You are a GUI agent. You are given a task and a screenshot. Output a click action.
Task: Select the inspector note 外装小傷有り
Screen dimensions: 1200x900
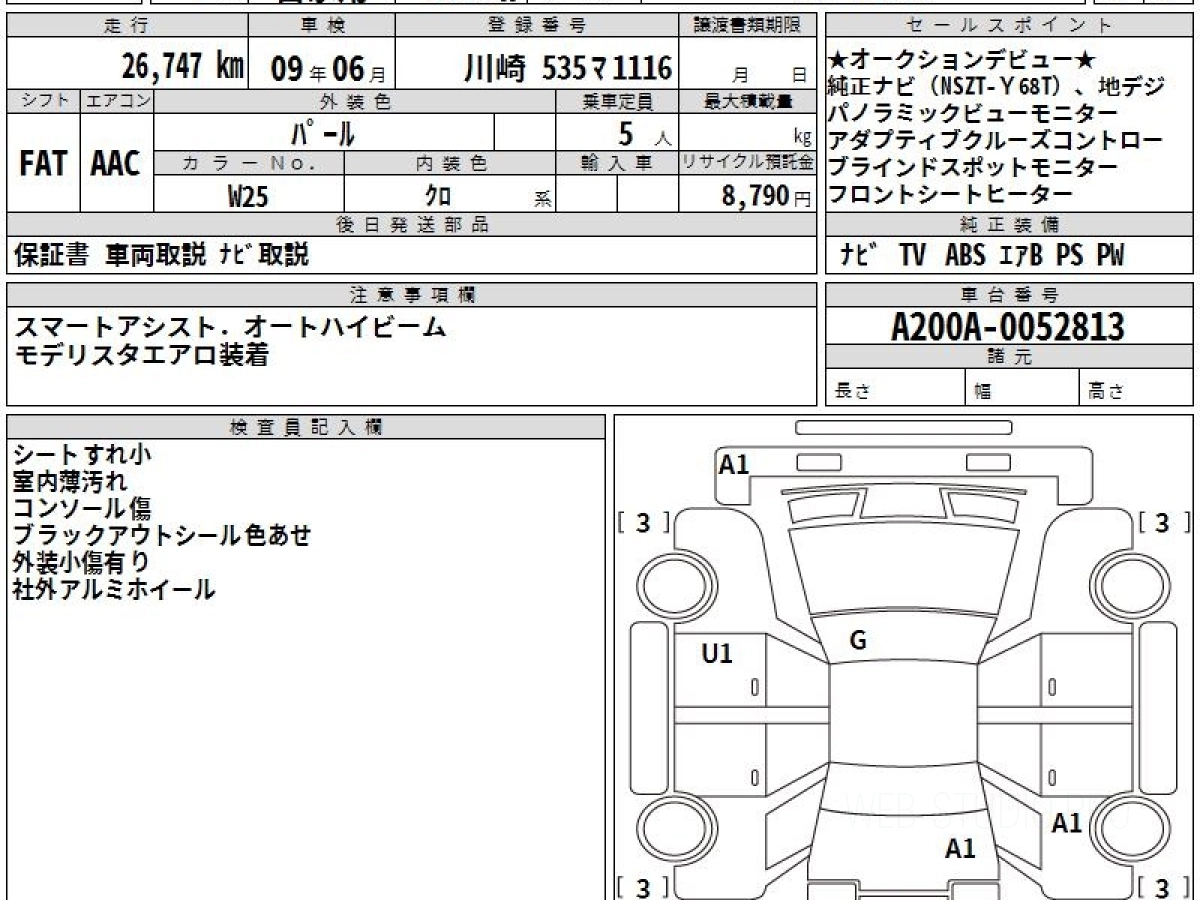pos(82,563)
